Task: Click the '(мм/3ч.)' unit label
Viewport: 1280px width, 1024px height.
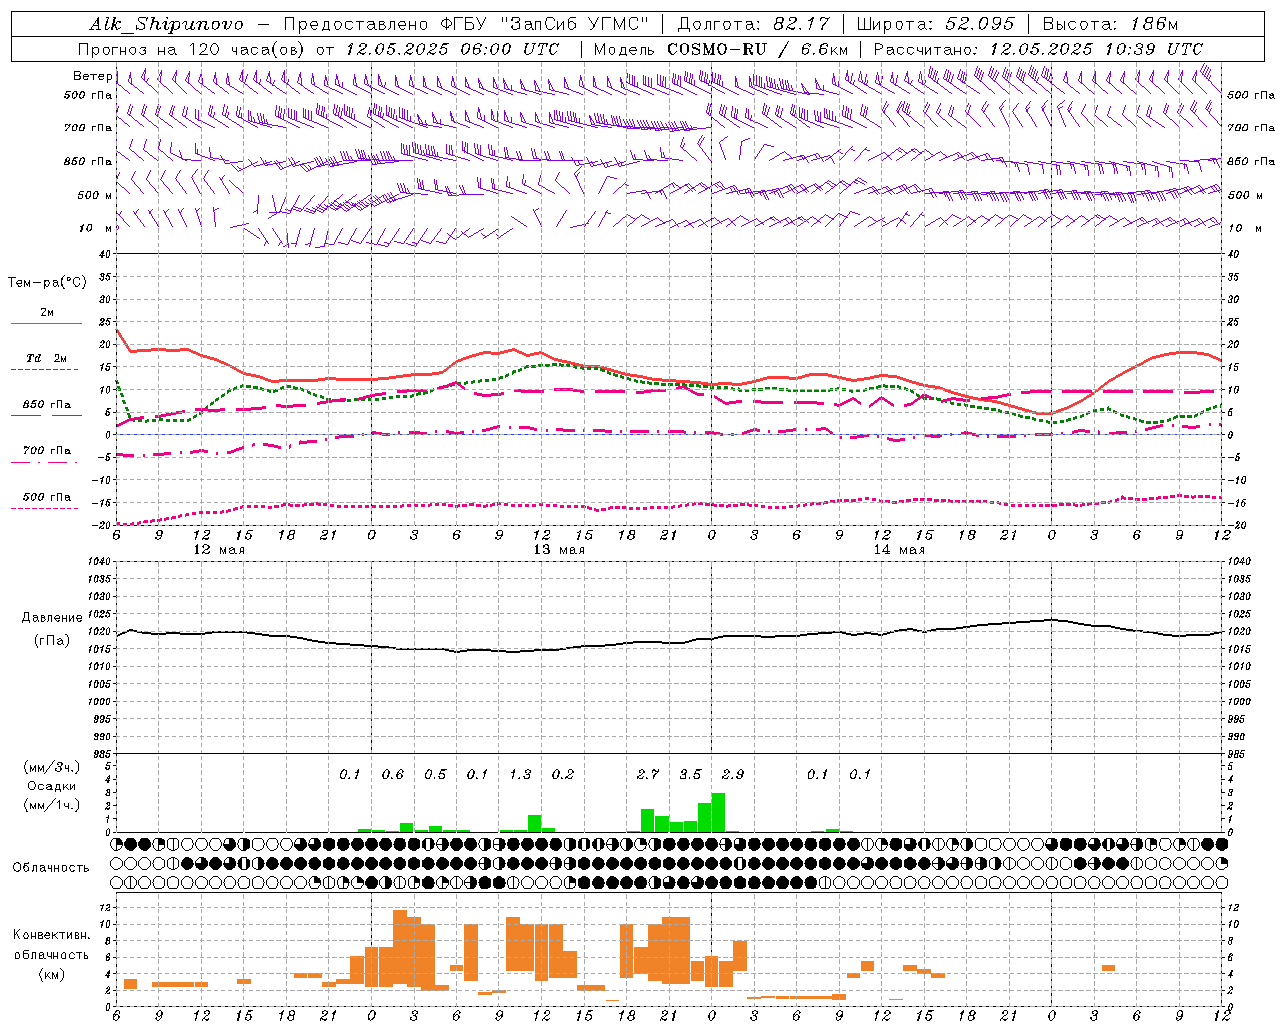Action: (51, 767)
